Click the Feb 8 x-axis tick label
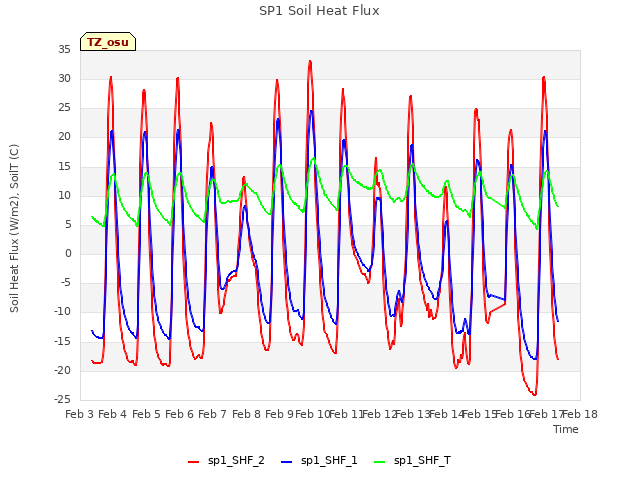The width and height of the screenshot is (640, 480). (246, 414)
